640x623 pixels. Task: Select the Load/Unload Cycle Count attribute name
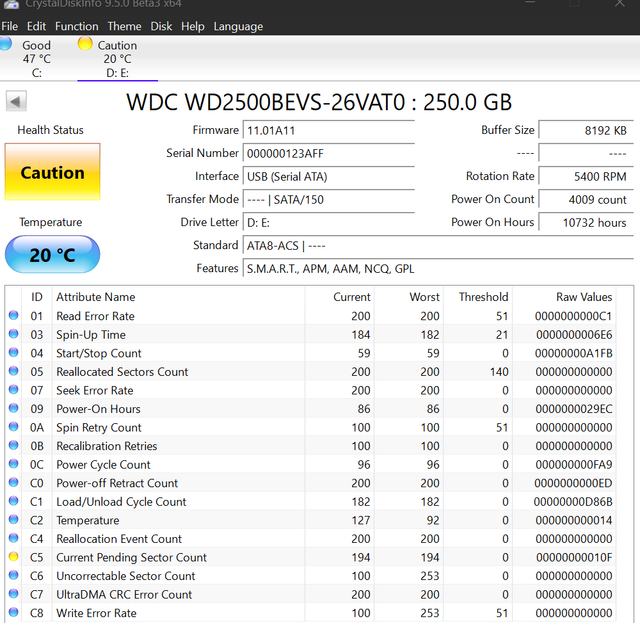121,502
